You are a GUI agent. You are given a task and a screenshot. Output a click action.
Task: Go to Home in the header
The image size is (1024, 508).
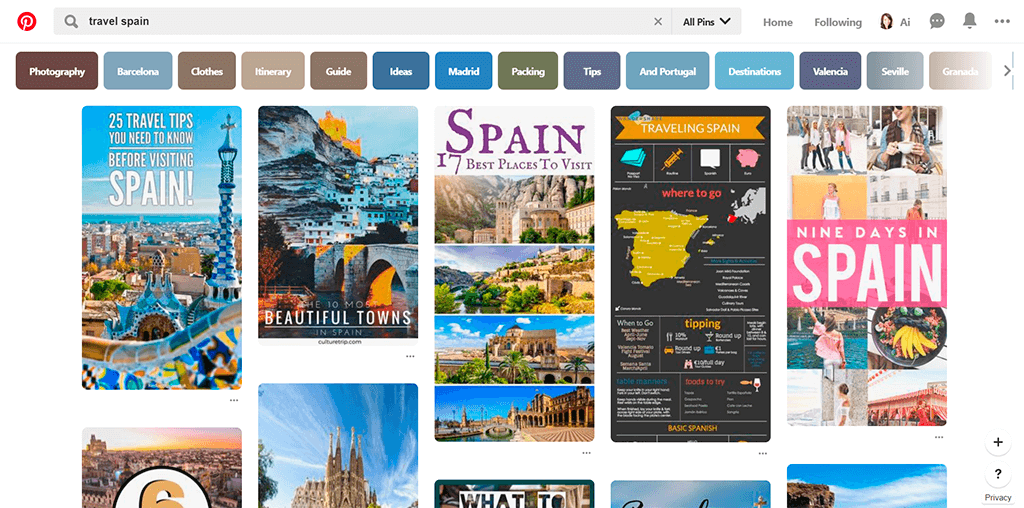(778, 22)
